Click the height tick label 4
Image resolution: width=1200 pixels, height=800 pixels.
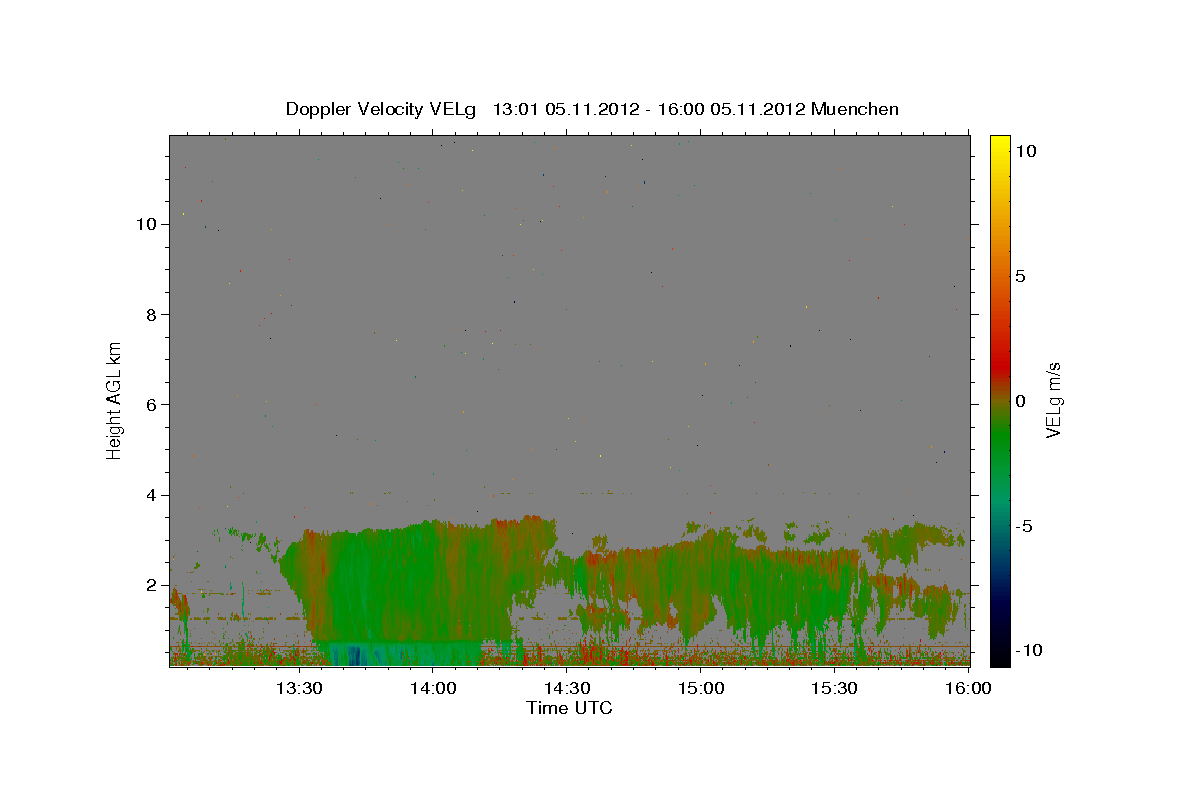point(150,495)
